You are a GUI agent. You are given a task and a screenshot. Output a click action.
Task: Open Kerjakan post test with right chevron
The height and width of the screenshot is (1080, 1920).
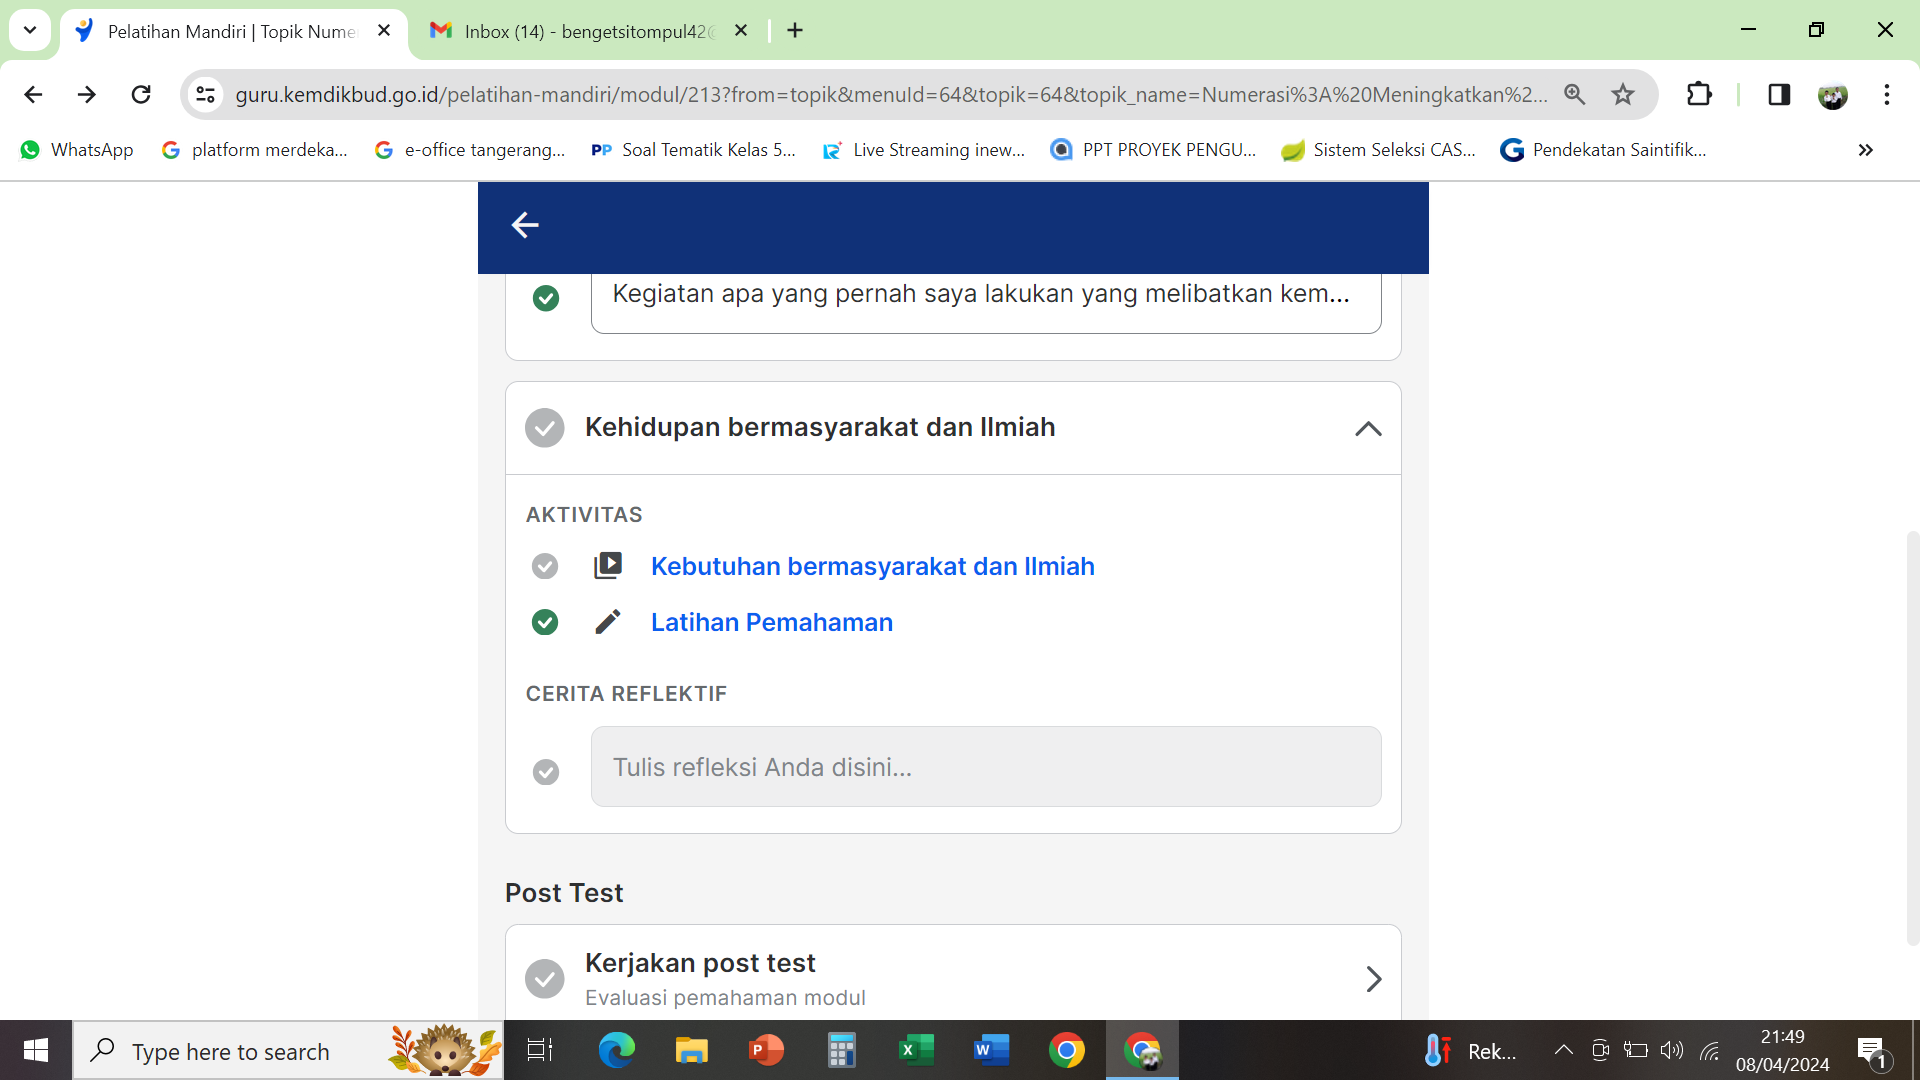(x=1373, y=978)
